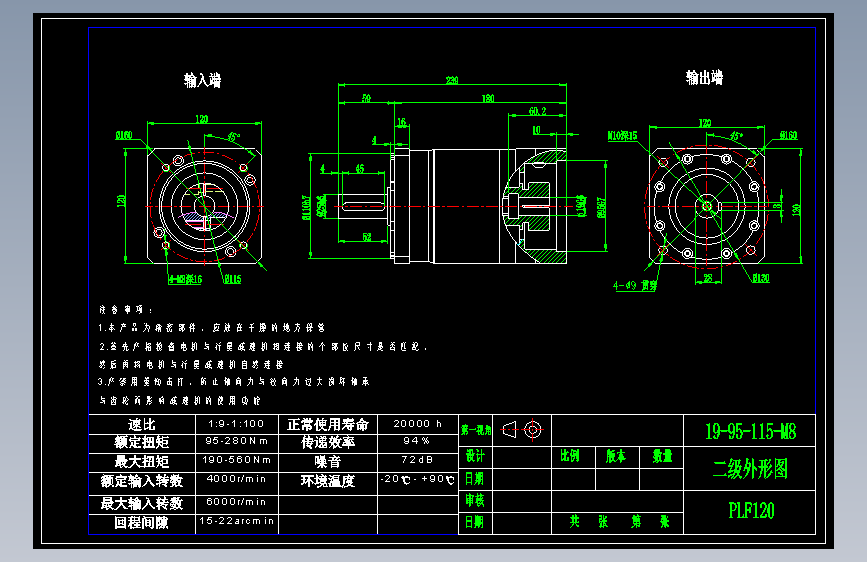Click the 6000r/min value cell

[x=237, y=502]
